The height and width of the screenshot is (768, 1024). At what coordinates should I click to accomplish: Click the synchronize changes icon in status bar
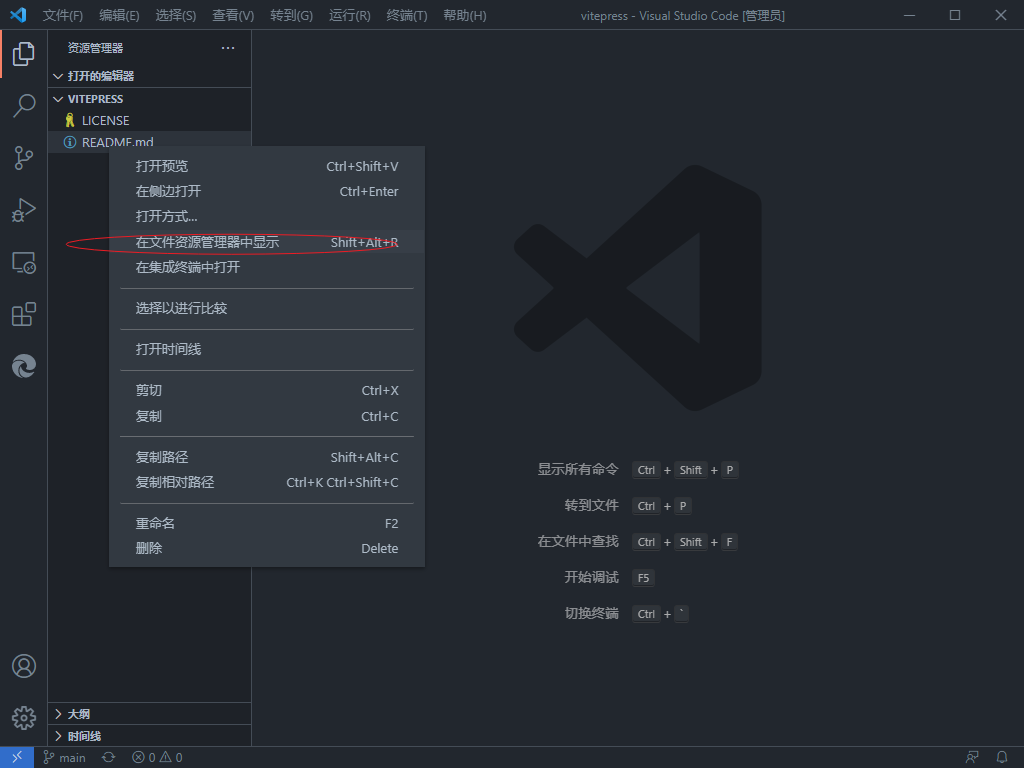tap(108, 758)
